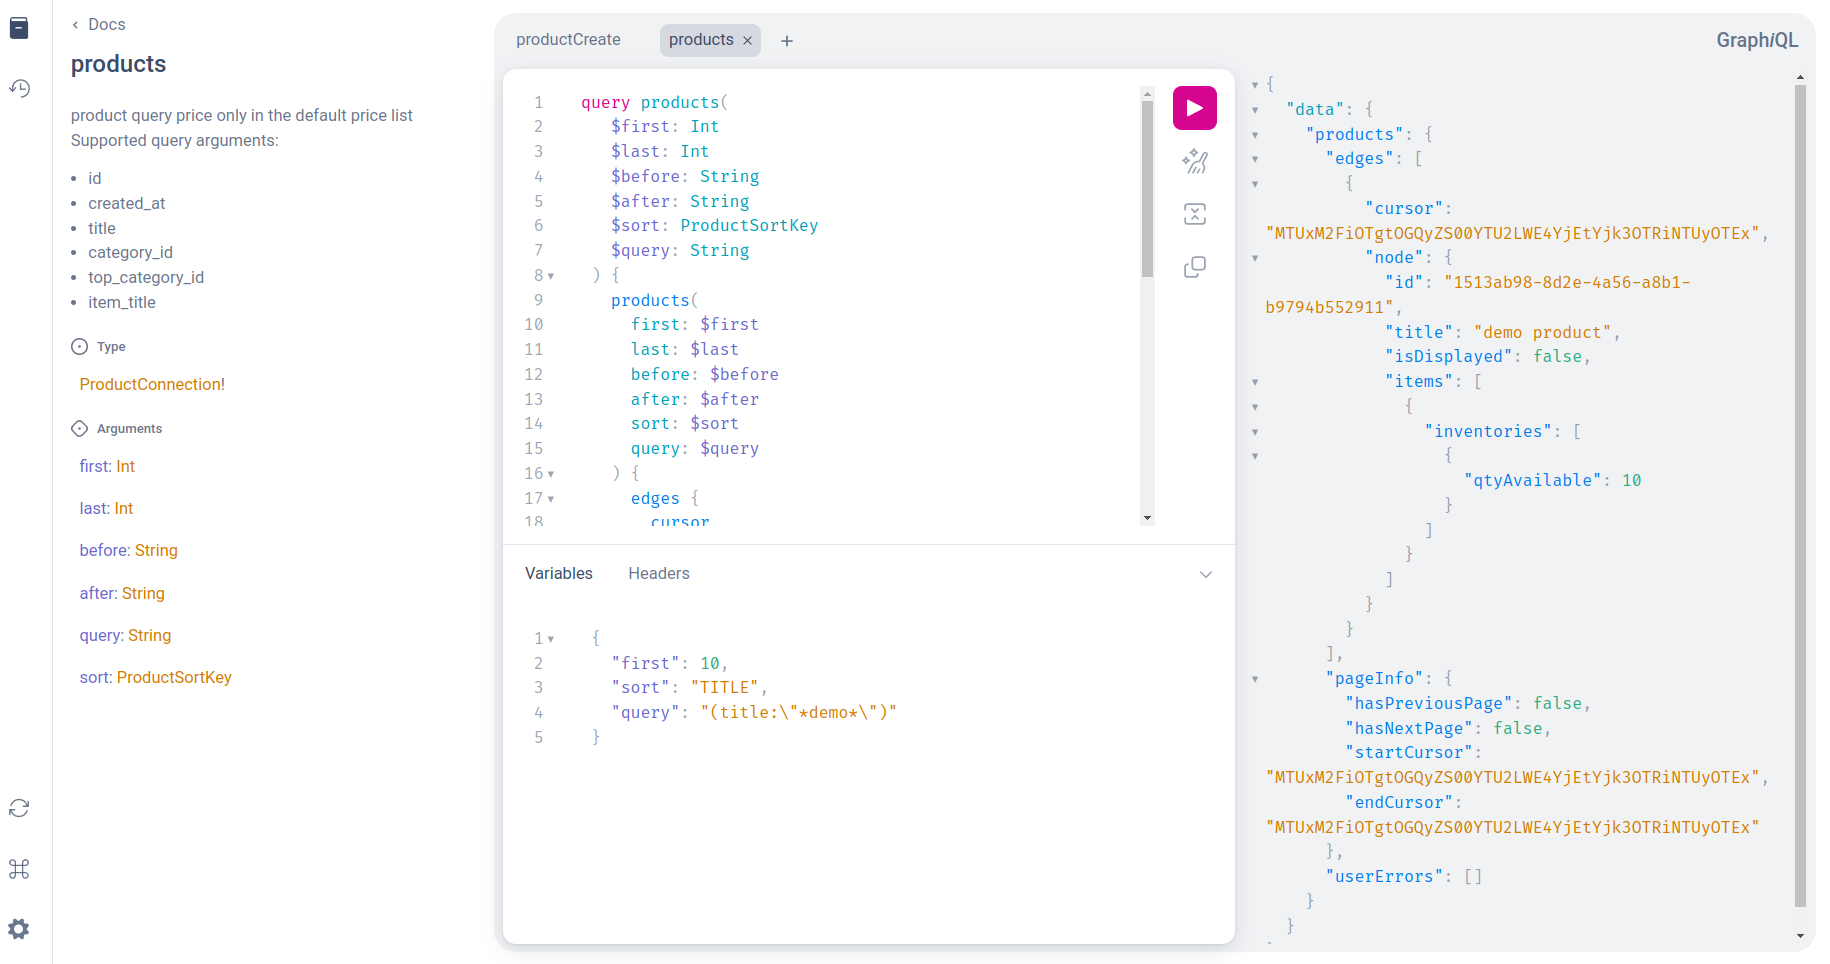Switch to the productCreate tab

(568, 40)
